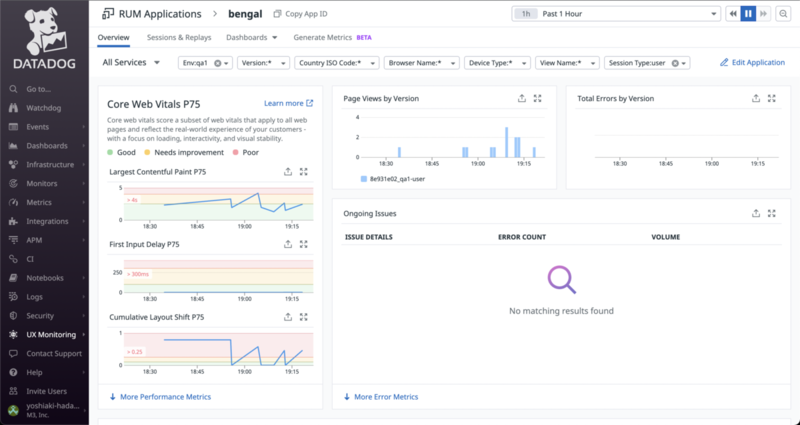Click the Contact Support chat icon
Screen dimensions: 800x425
[13, 353]
